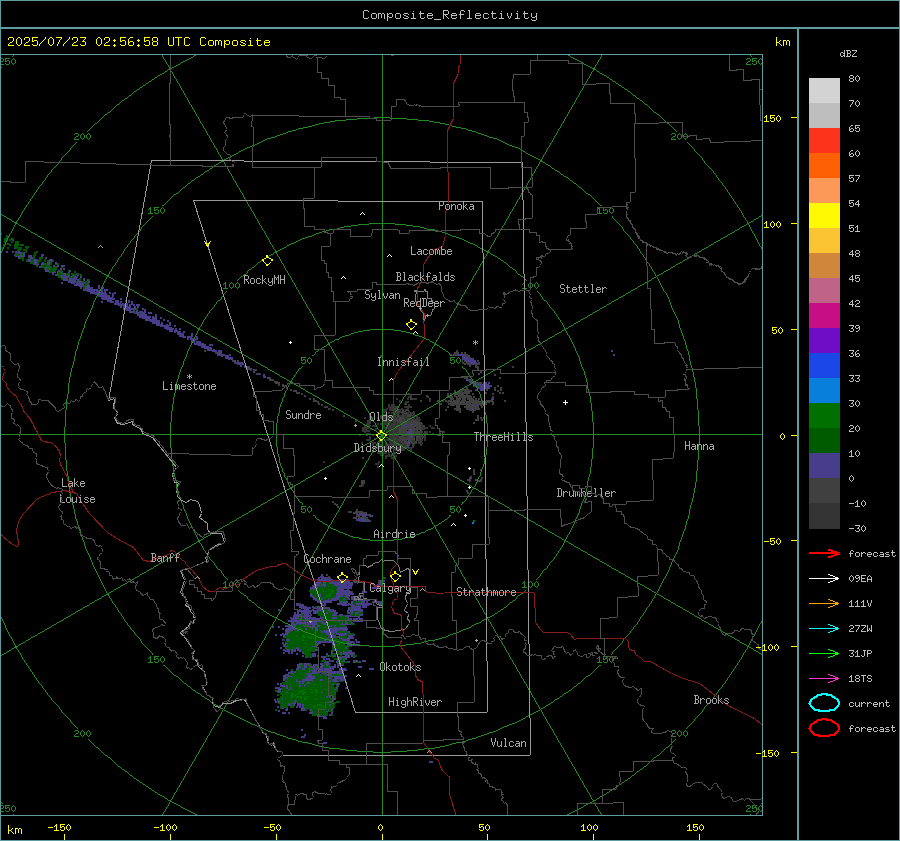The image size is (900, 841).
Task: Click the Innisfail city label
Action: click(403, 362)
